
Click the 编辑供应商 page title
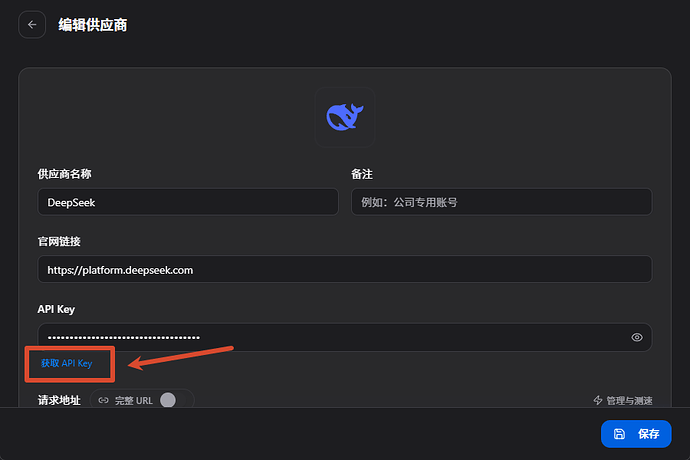92,25
